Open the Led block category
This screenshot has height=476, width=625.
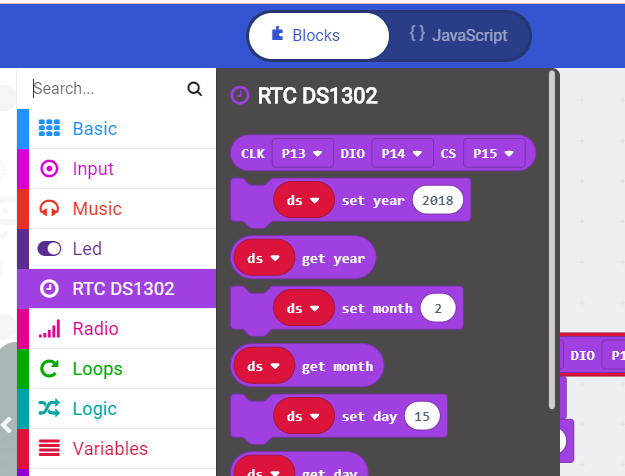point(117,248)
